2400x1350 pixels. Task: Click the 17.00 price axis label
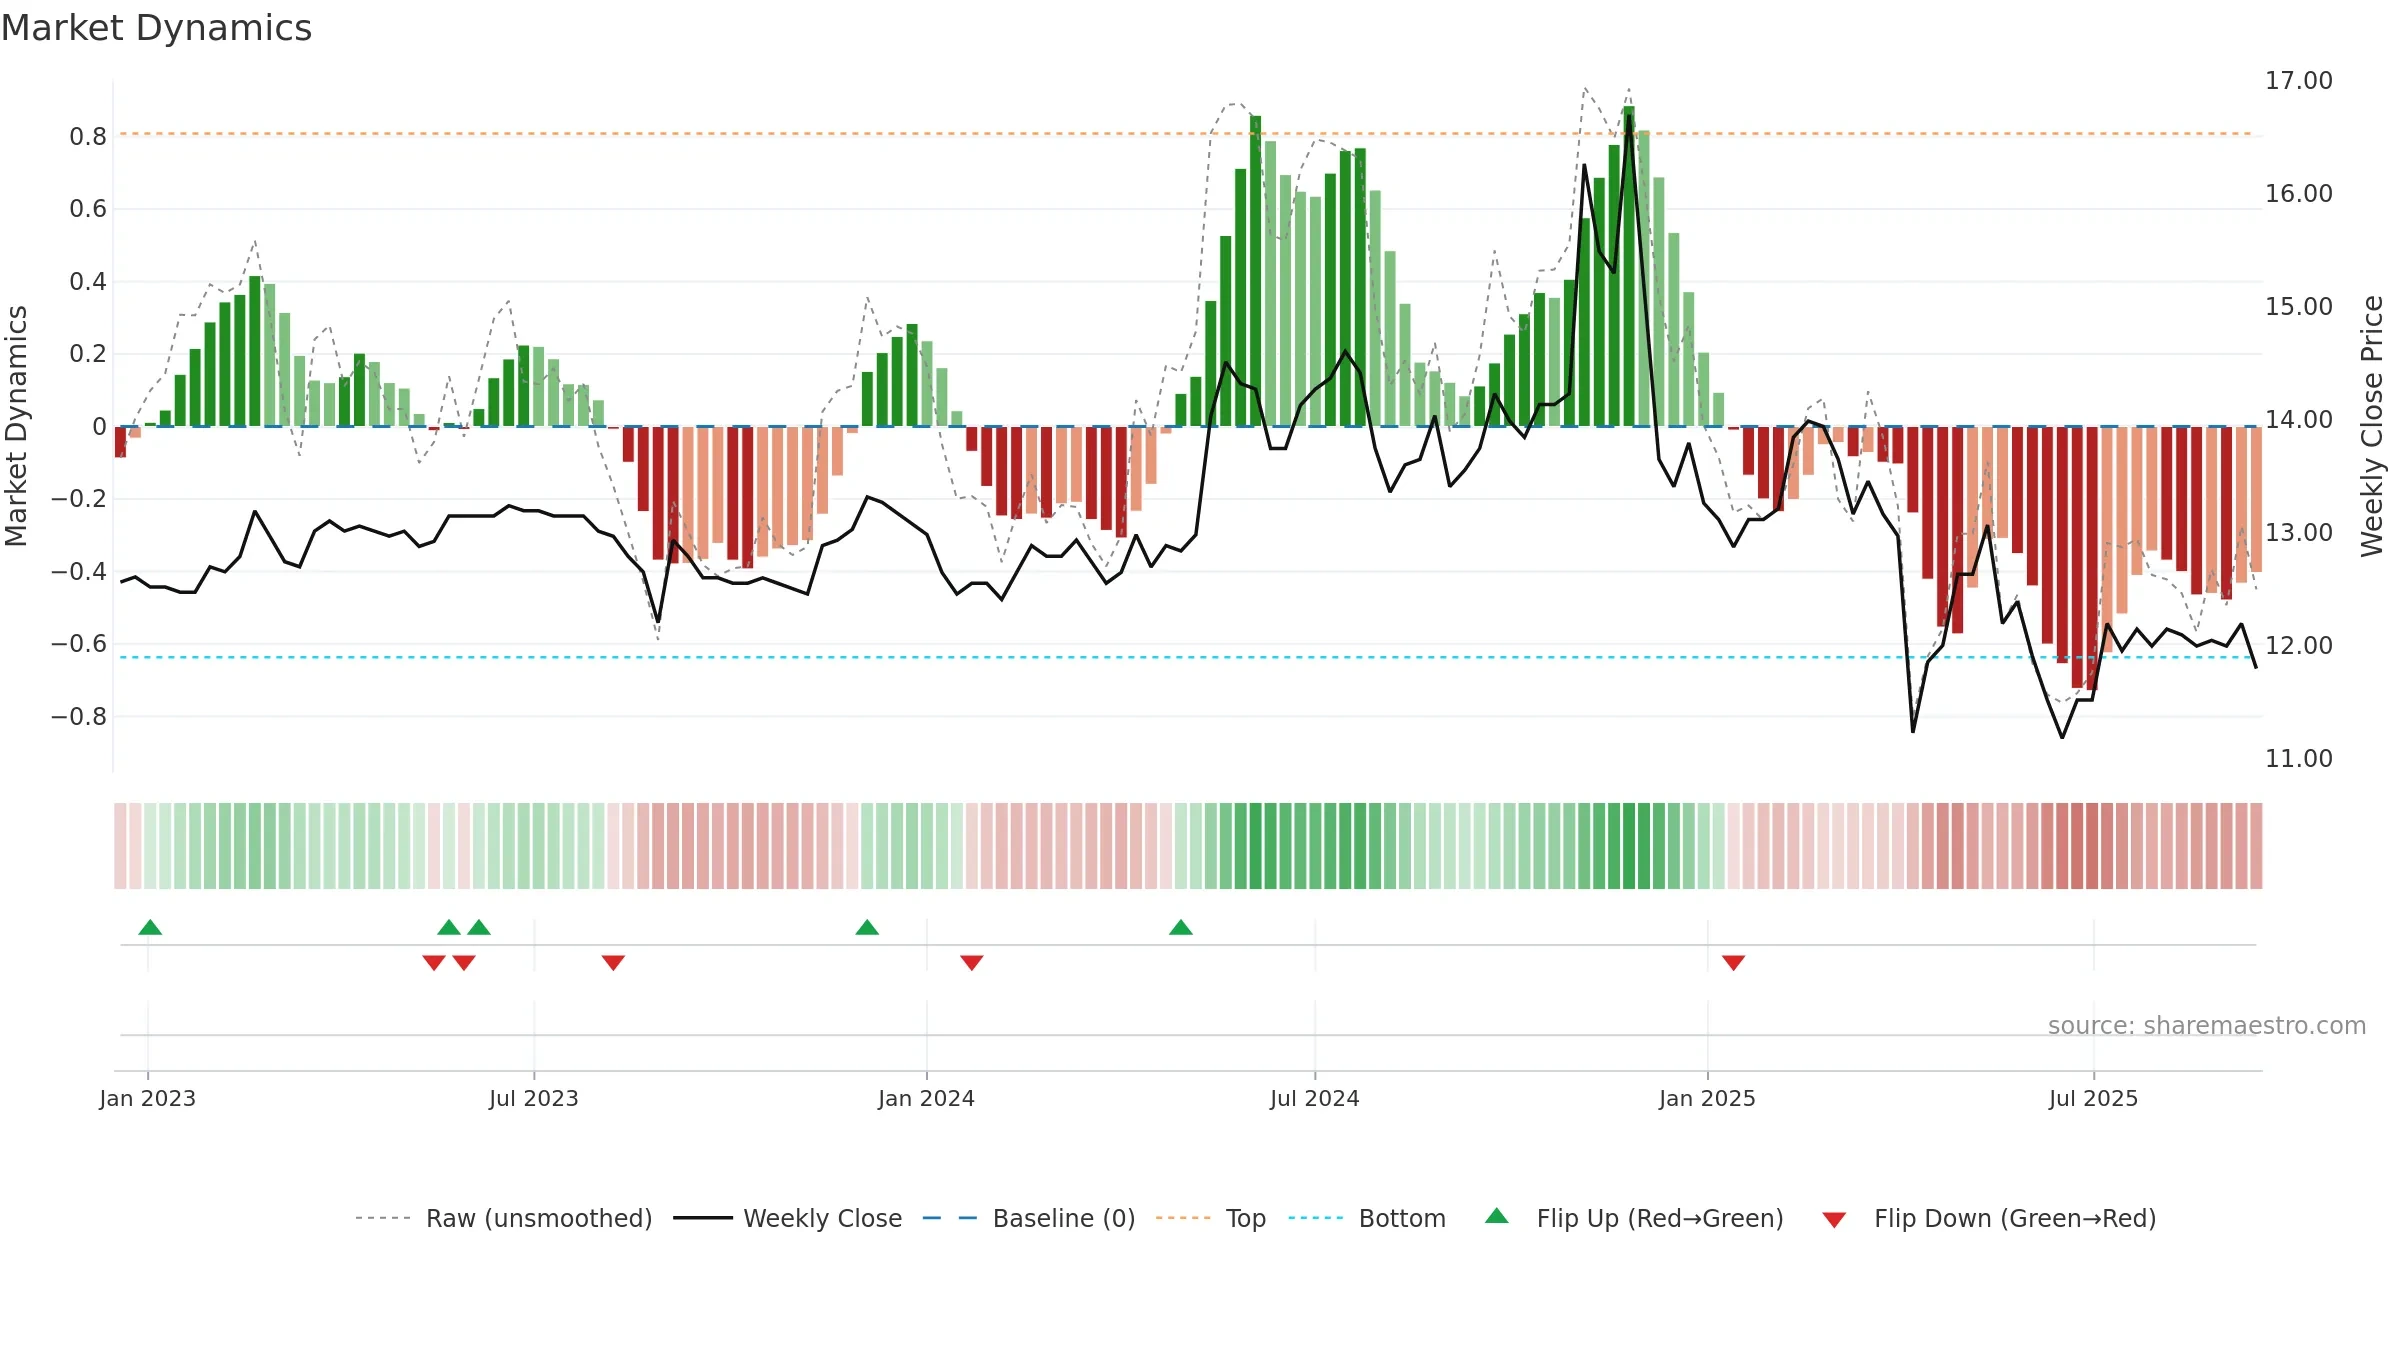(2299, 80)
